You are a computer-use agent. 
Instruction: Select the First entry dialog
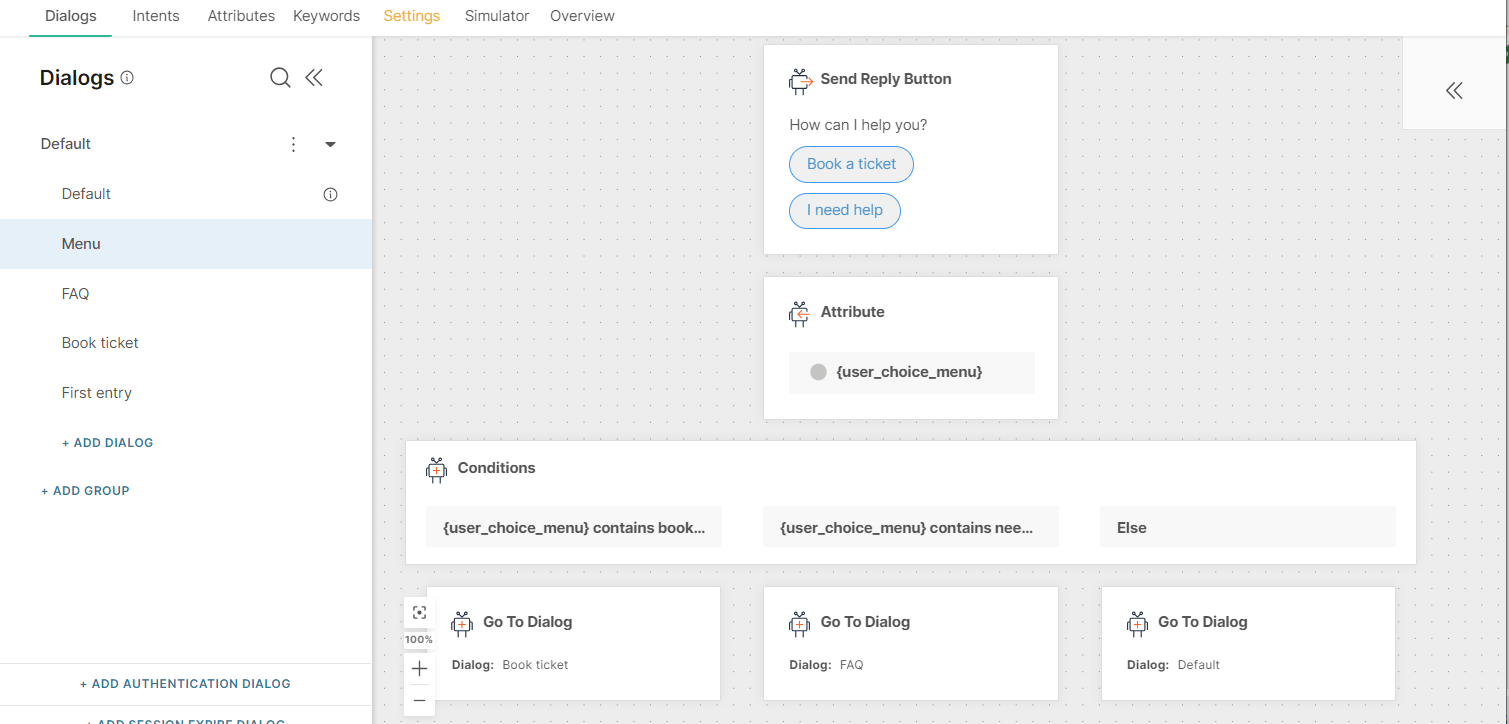[186, 393]
